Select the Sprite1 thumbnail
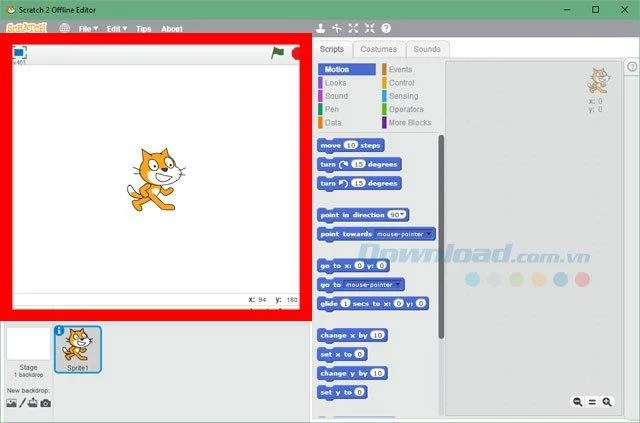The height and width of the screenshot is (423, 640). tap(78, 350)
